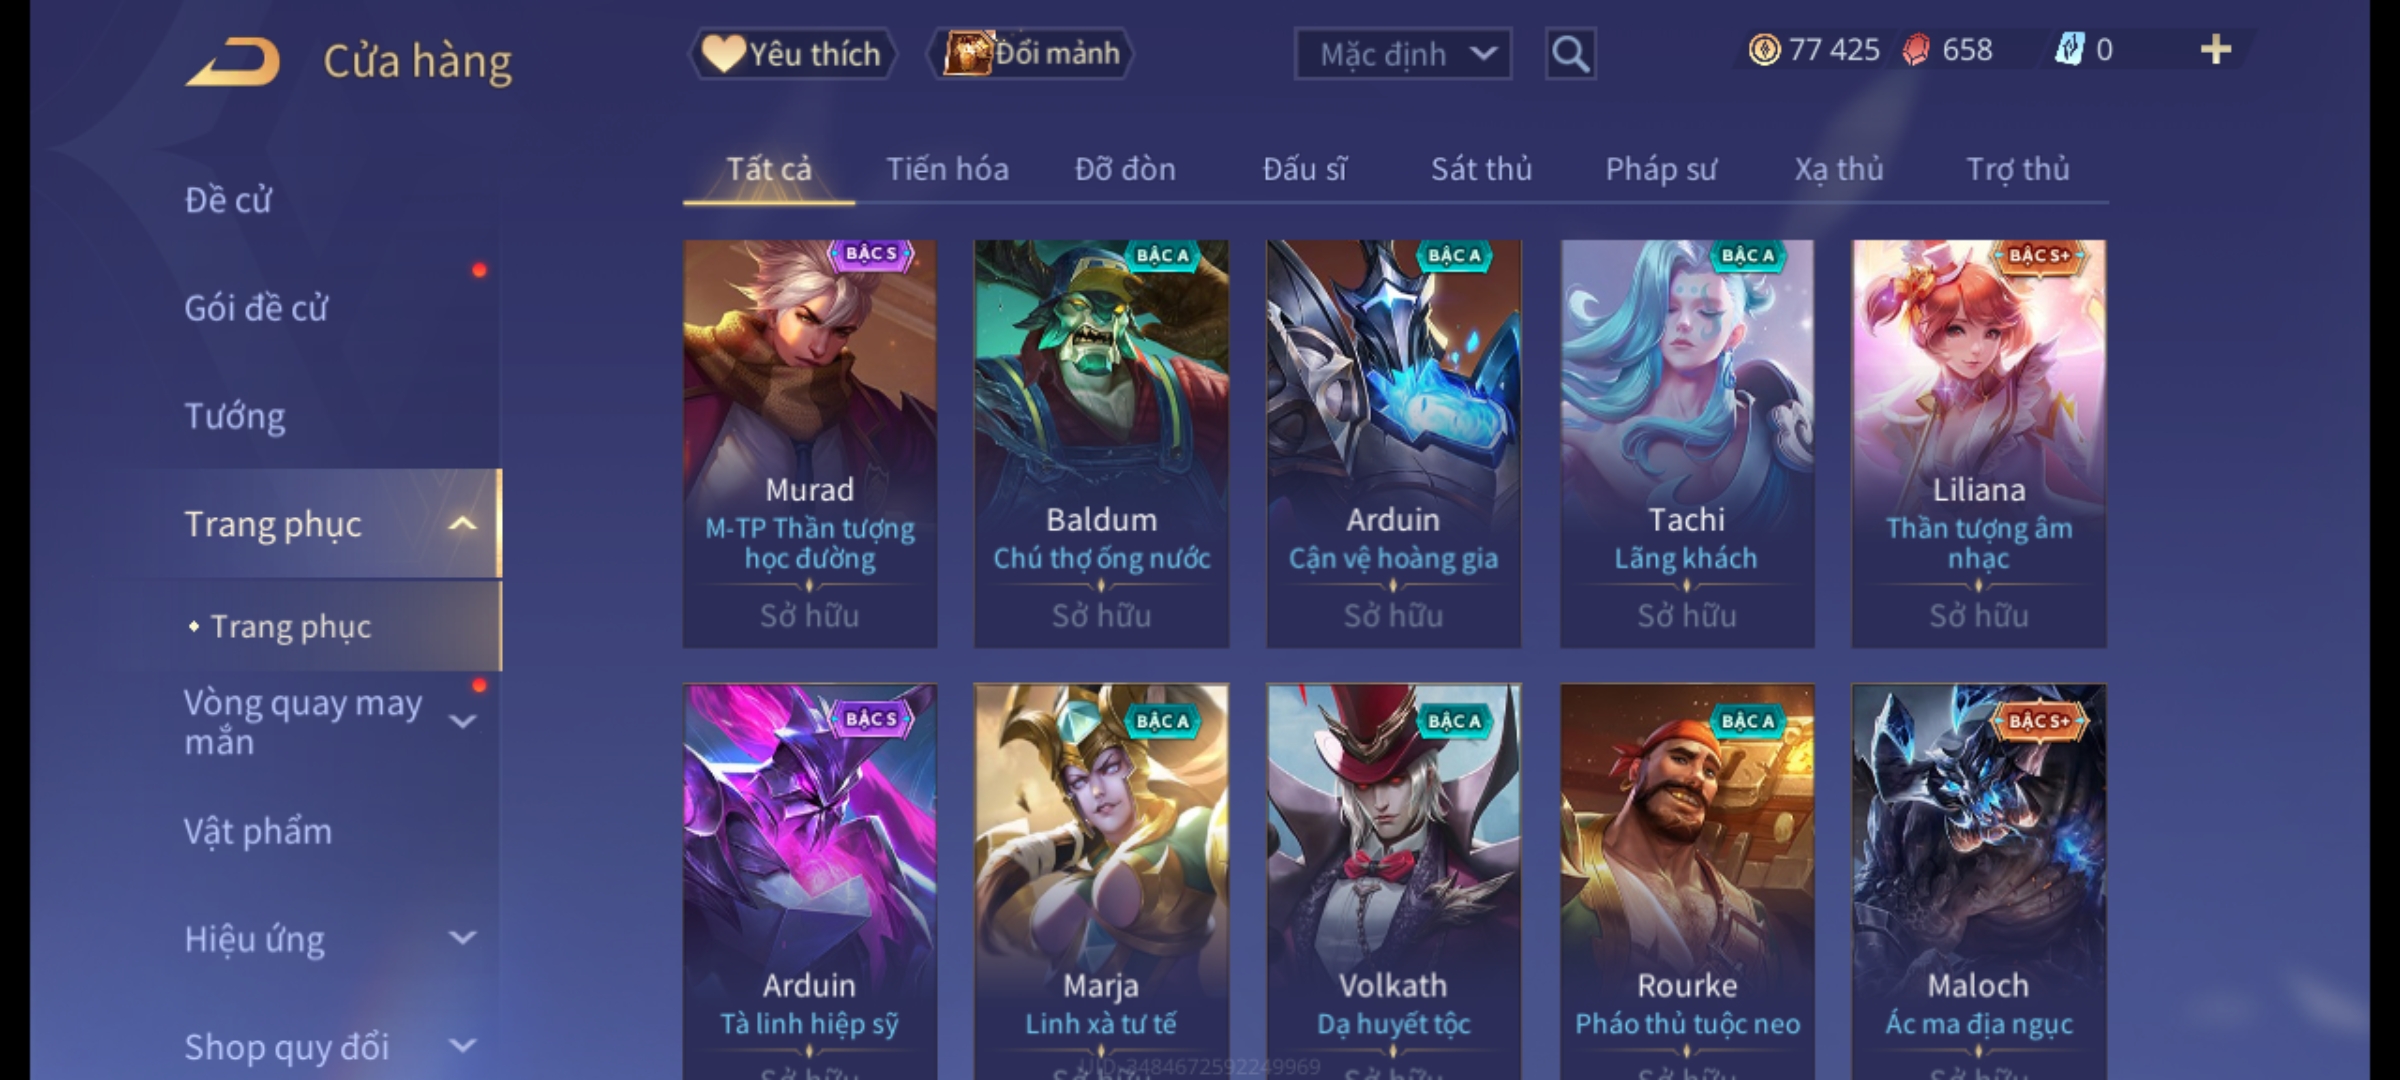The image size is (2400, 1080).
Task: Open Liliana Thần tượng âm nhạc skin card
Action: [x=1978, y=443]
